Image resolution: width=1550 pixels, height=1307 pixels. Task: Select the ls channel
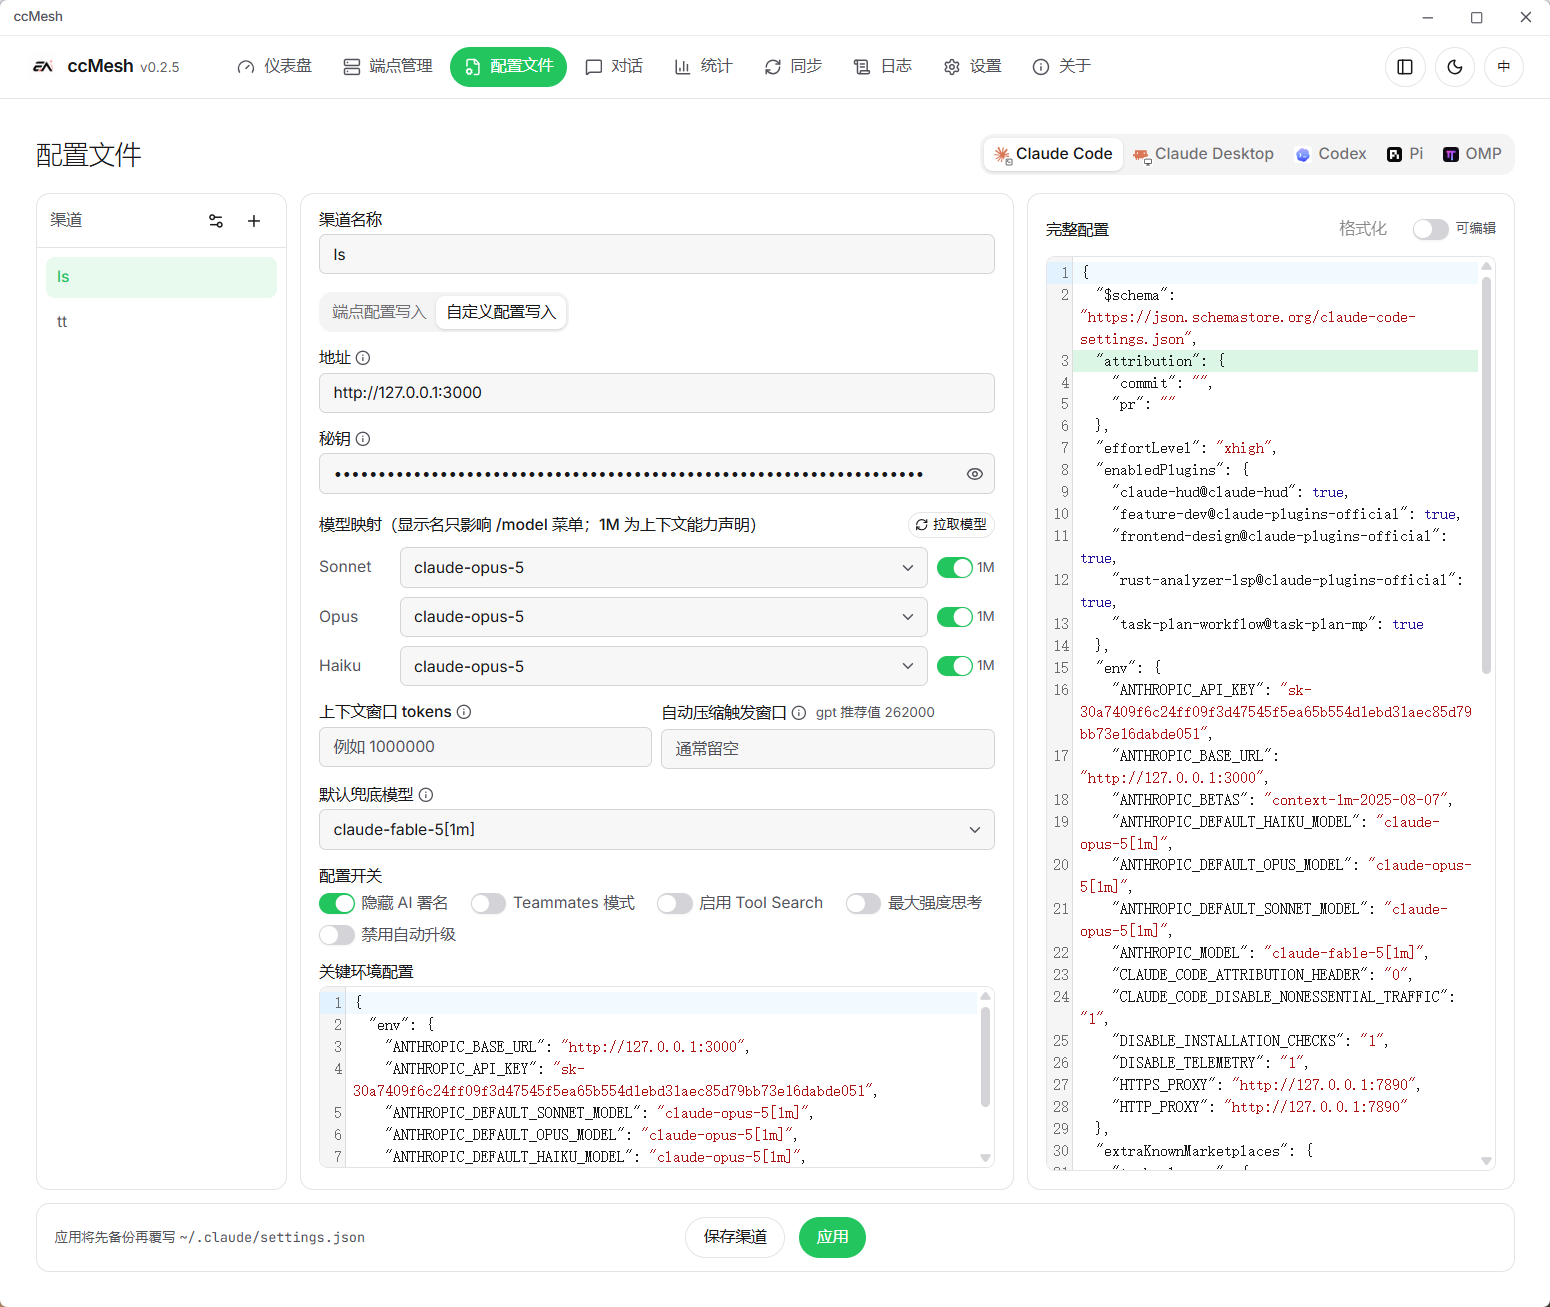tap(161, 277)
